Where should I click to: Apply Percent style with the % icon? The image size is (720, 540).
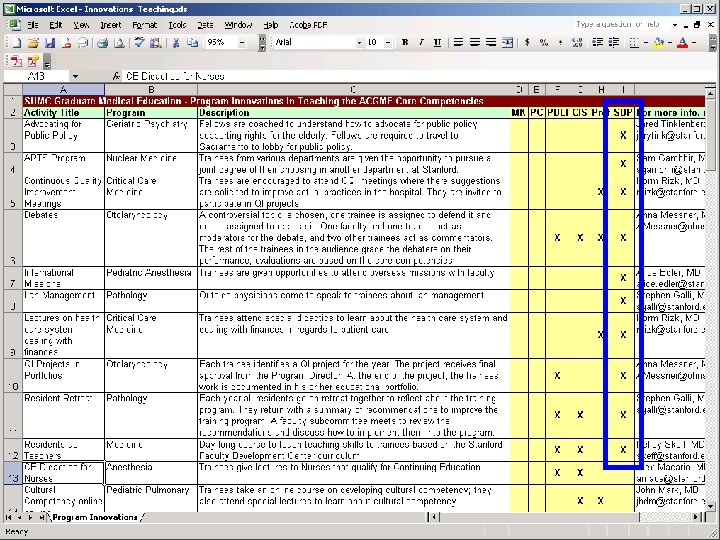(544, 43)
